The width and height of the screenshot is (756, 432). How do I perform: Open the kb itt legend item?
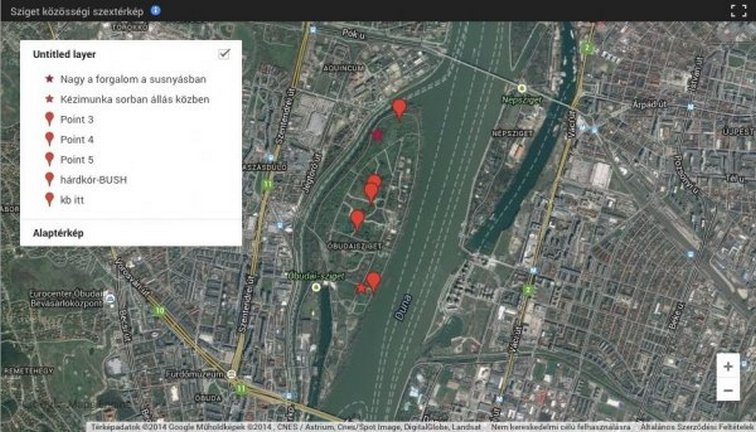[x=71, y=200]
